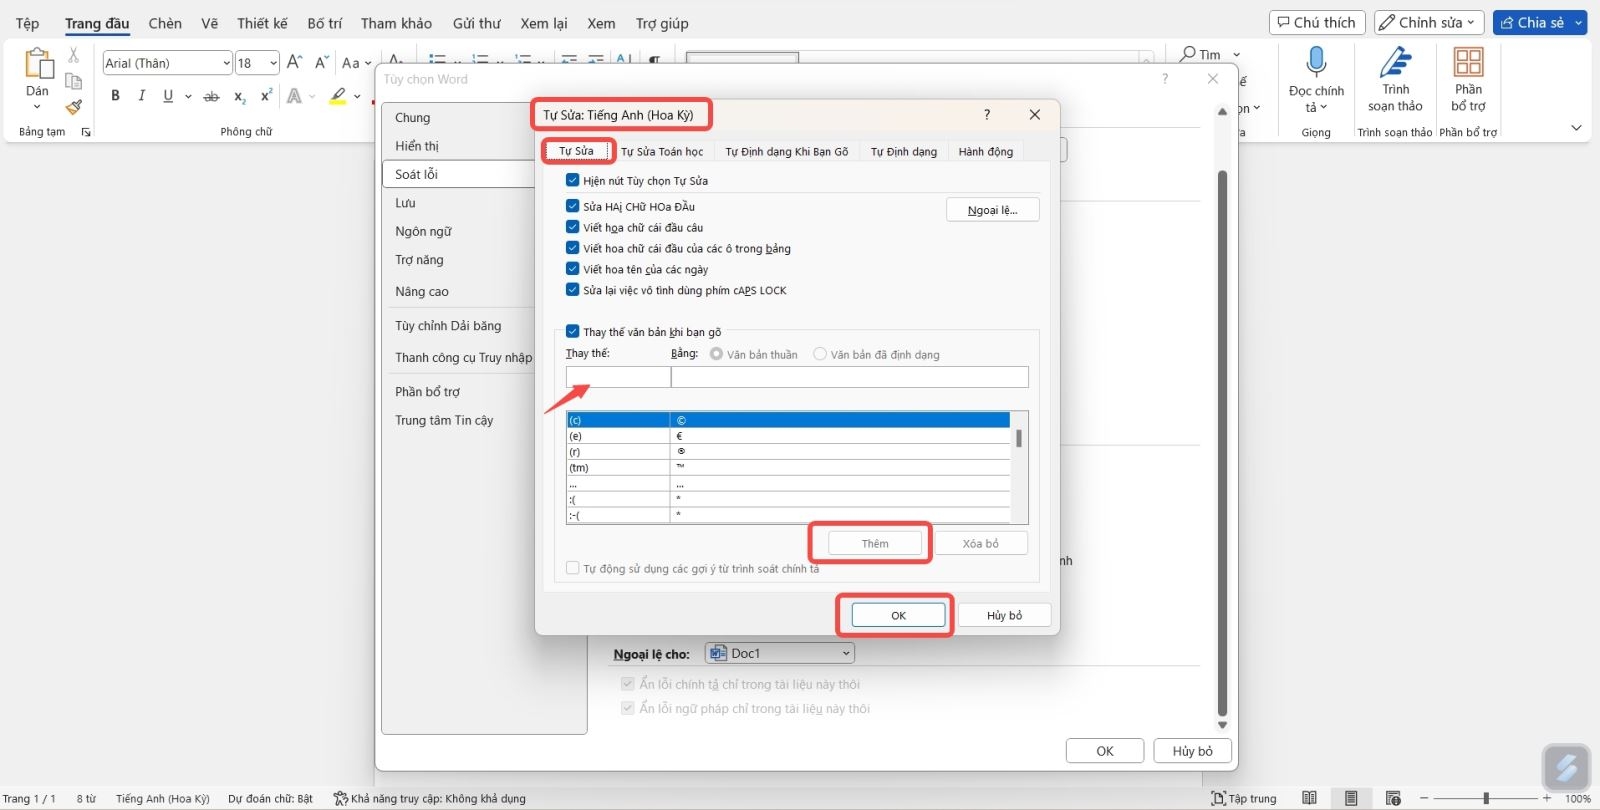Switch to Read Mode view in status bar

click(1309, 798)
